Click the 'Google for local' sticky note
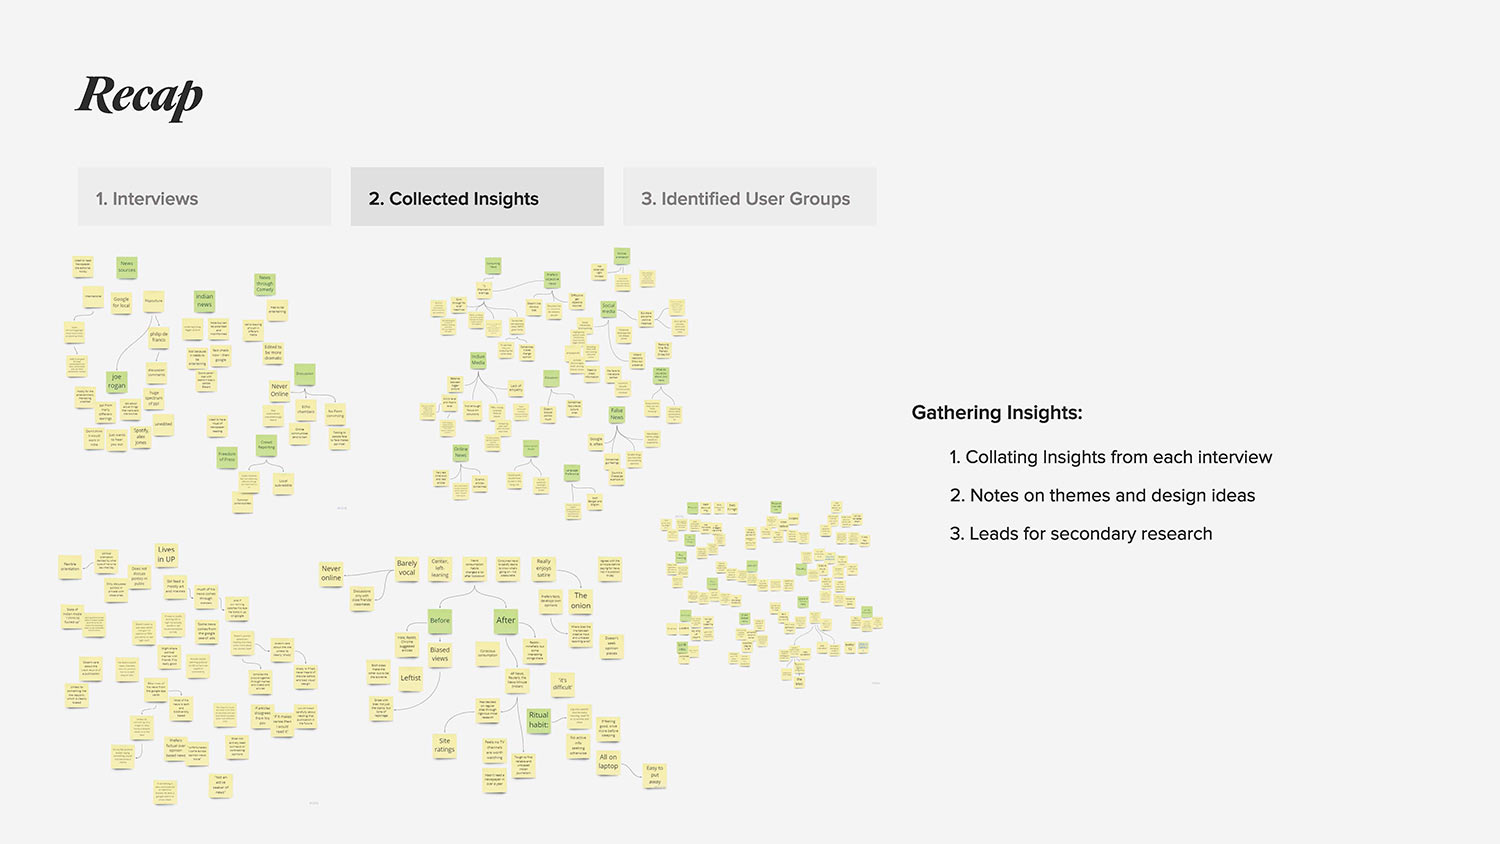1500x844 pixels. tap(121, 302)
